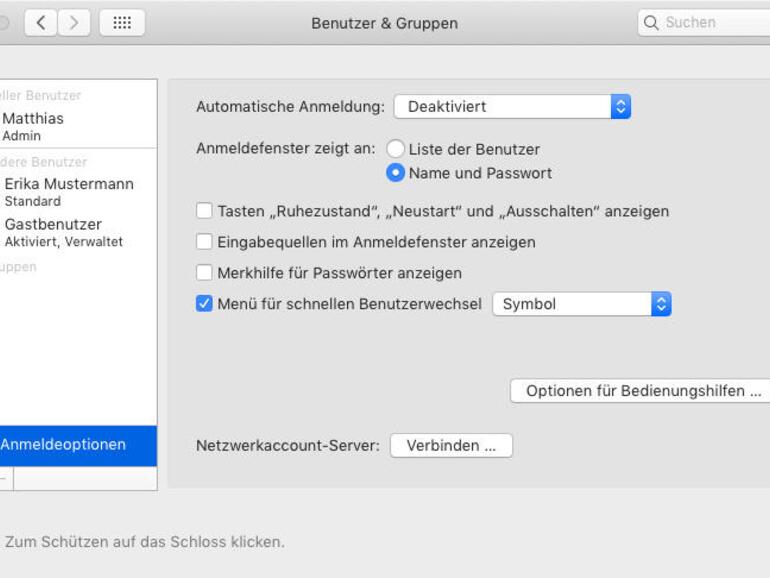Select Erika Mustermann user
The width and height of the screenshot is (770, 578).
[x=68, y=192]
